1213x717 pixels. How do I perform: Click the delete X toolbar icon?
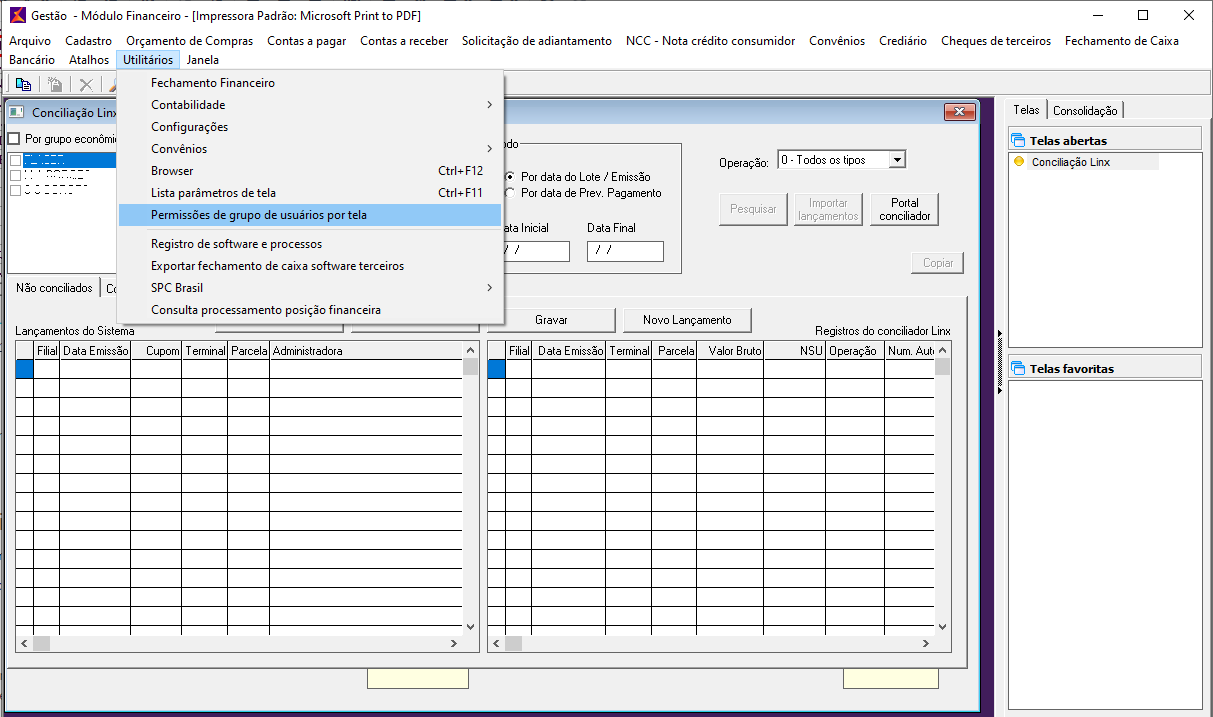click(x=86, y=85)
